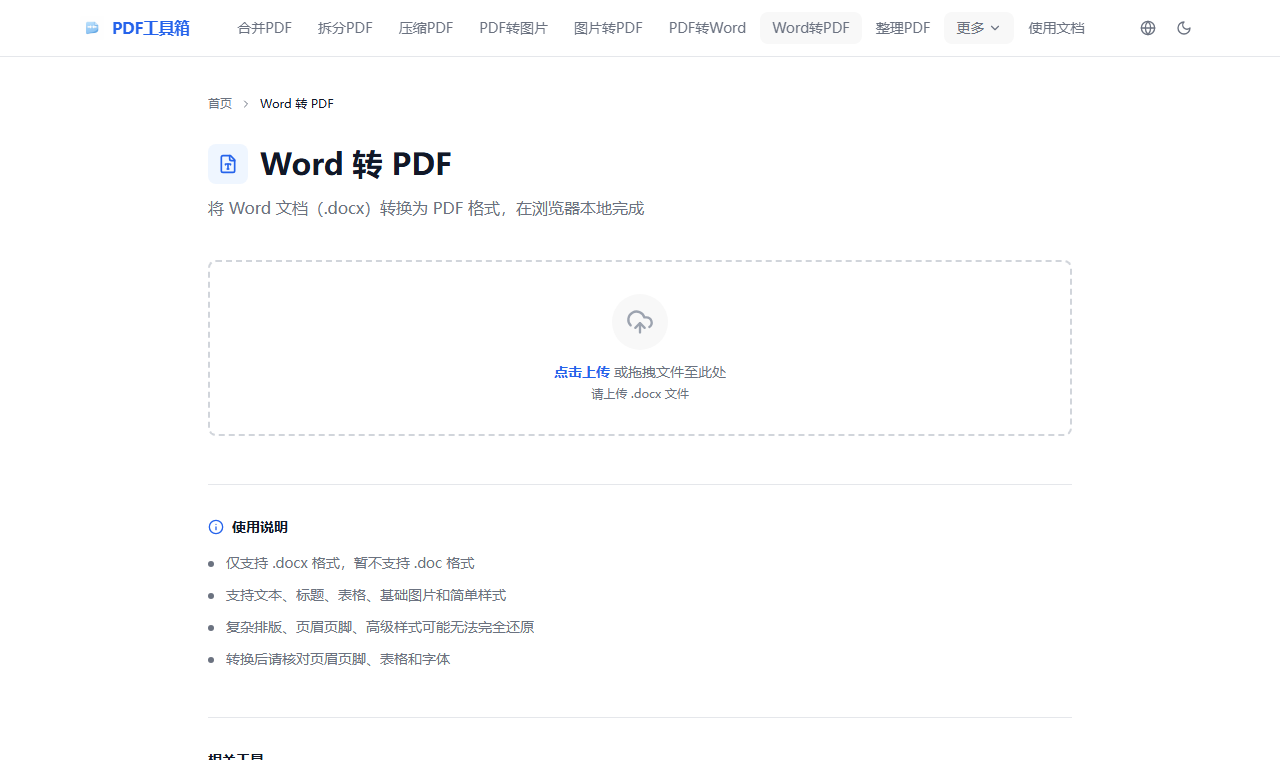Viewport: 1280px width, 760px height.
Task: Click the PDF工具箱 logo icon
Action: click(93, 28)
